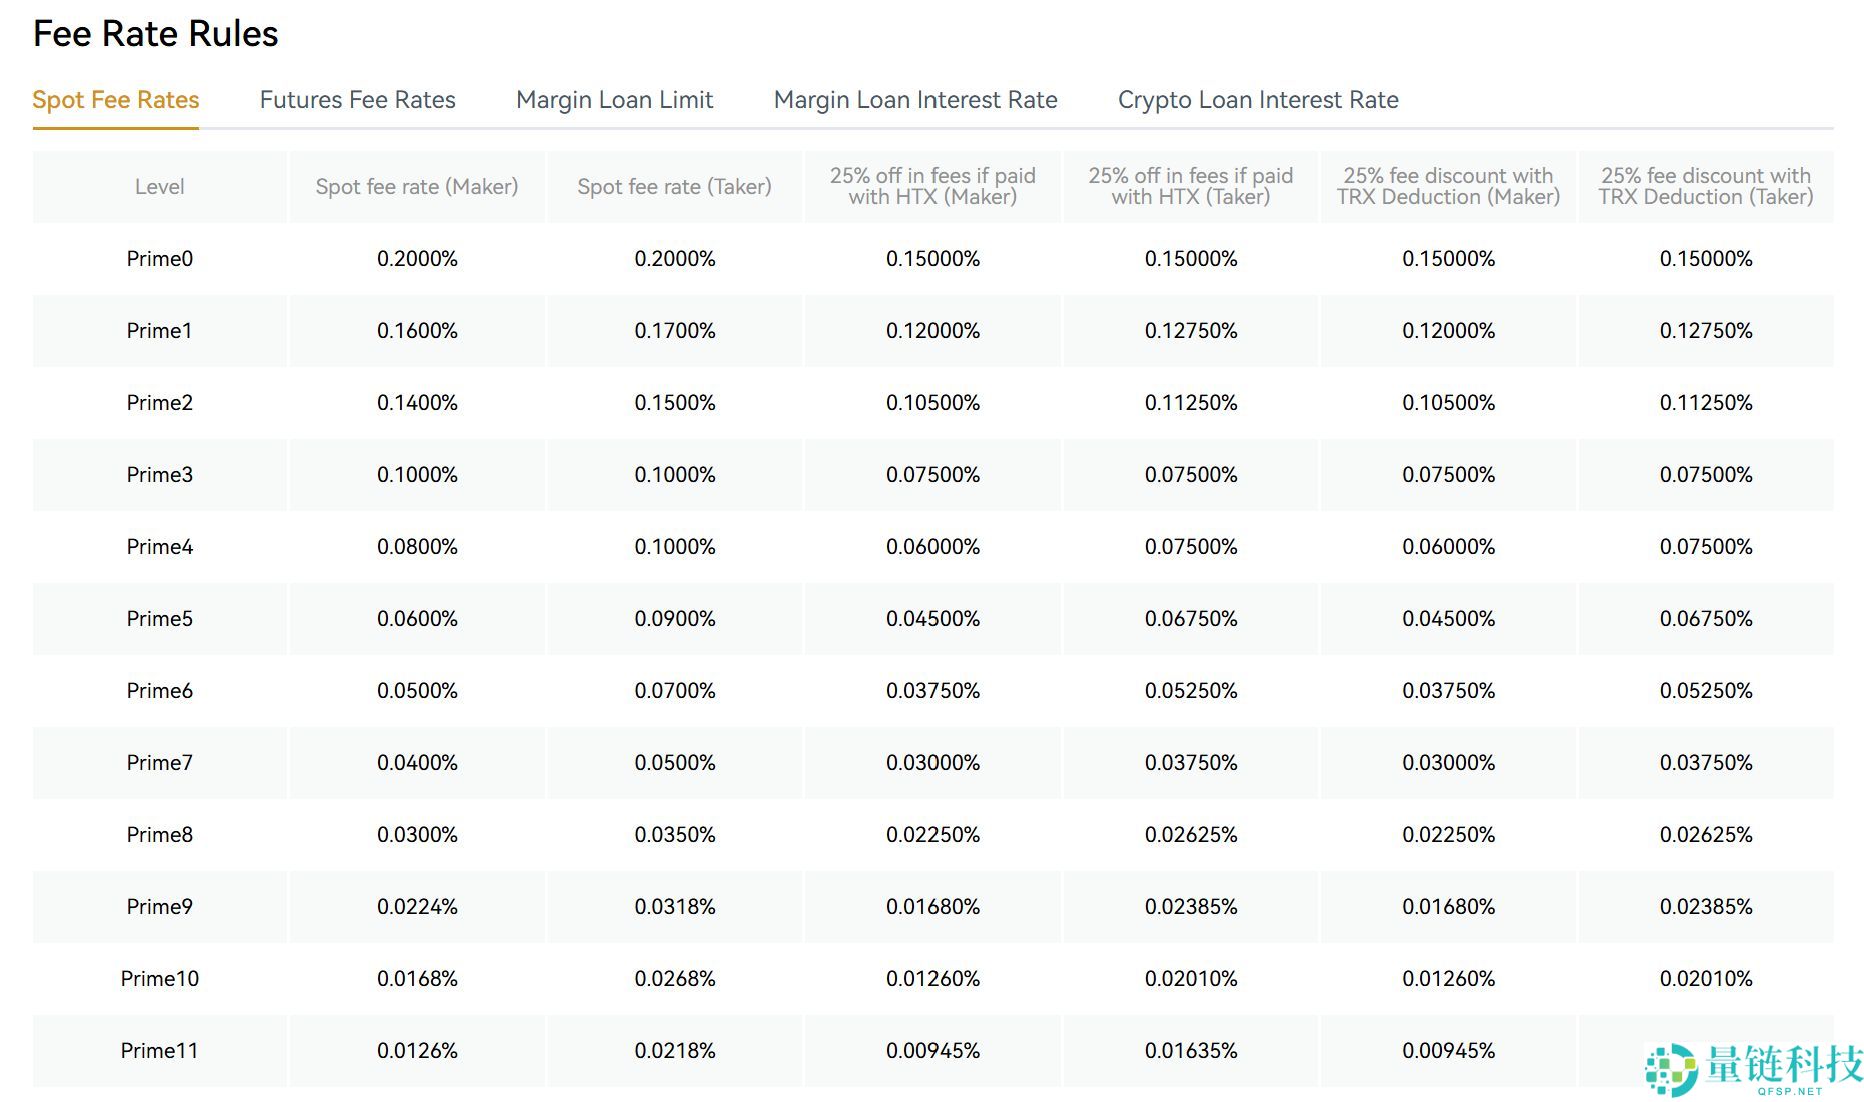Select Prime2 TRX maker rate 0.10500%
Image resolution: width=1864 pixels, height=1102 pixels.
pos(1449,403)
